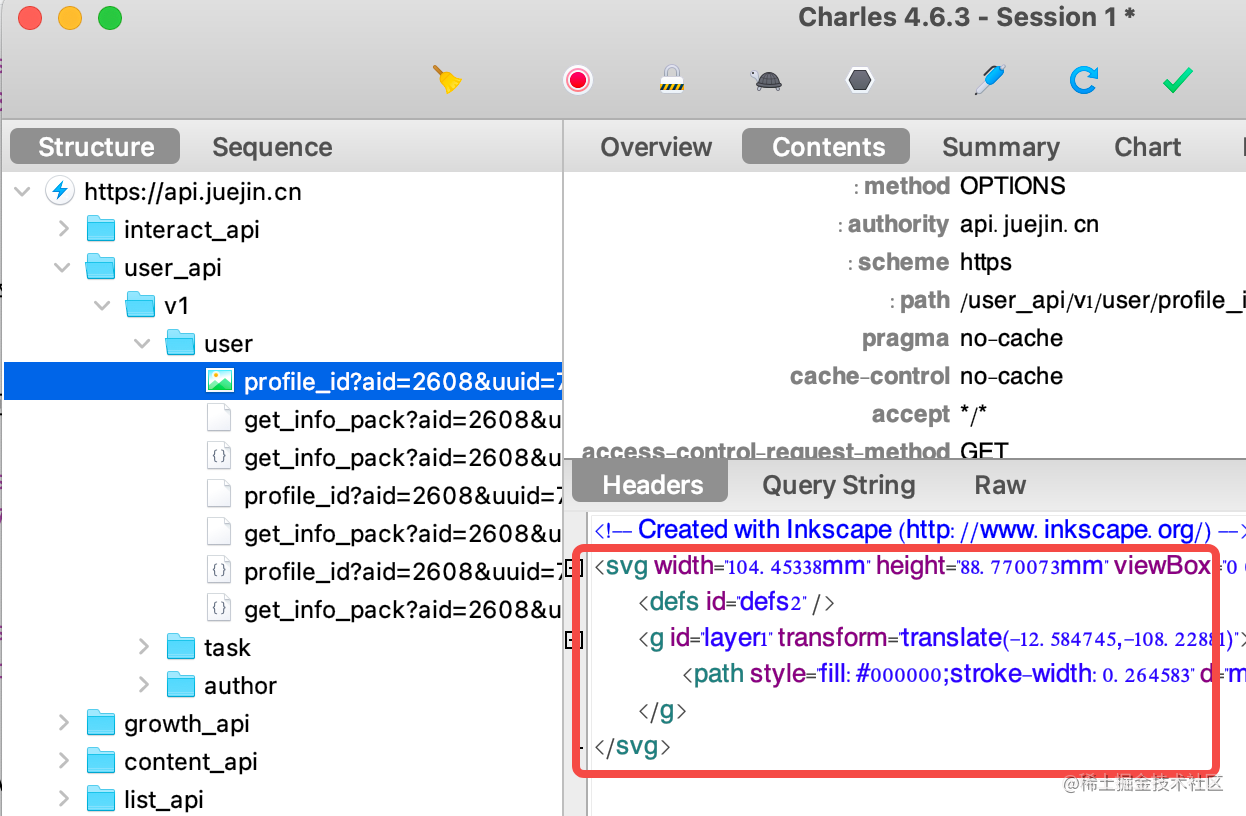Click the user folder icon
The height and width of the screenshot is (816, 1246).
point(181,343)
